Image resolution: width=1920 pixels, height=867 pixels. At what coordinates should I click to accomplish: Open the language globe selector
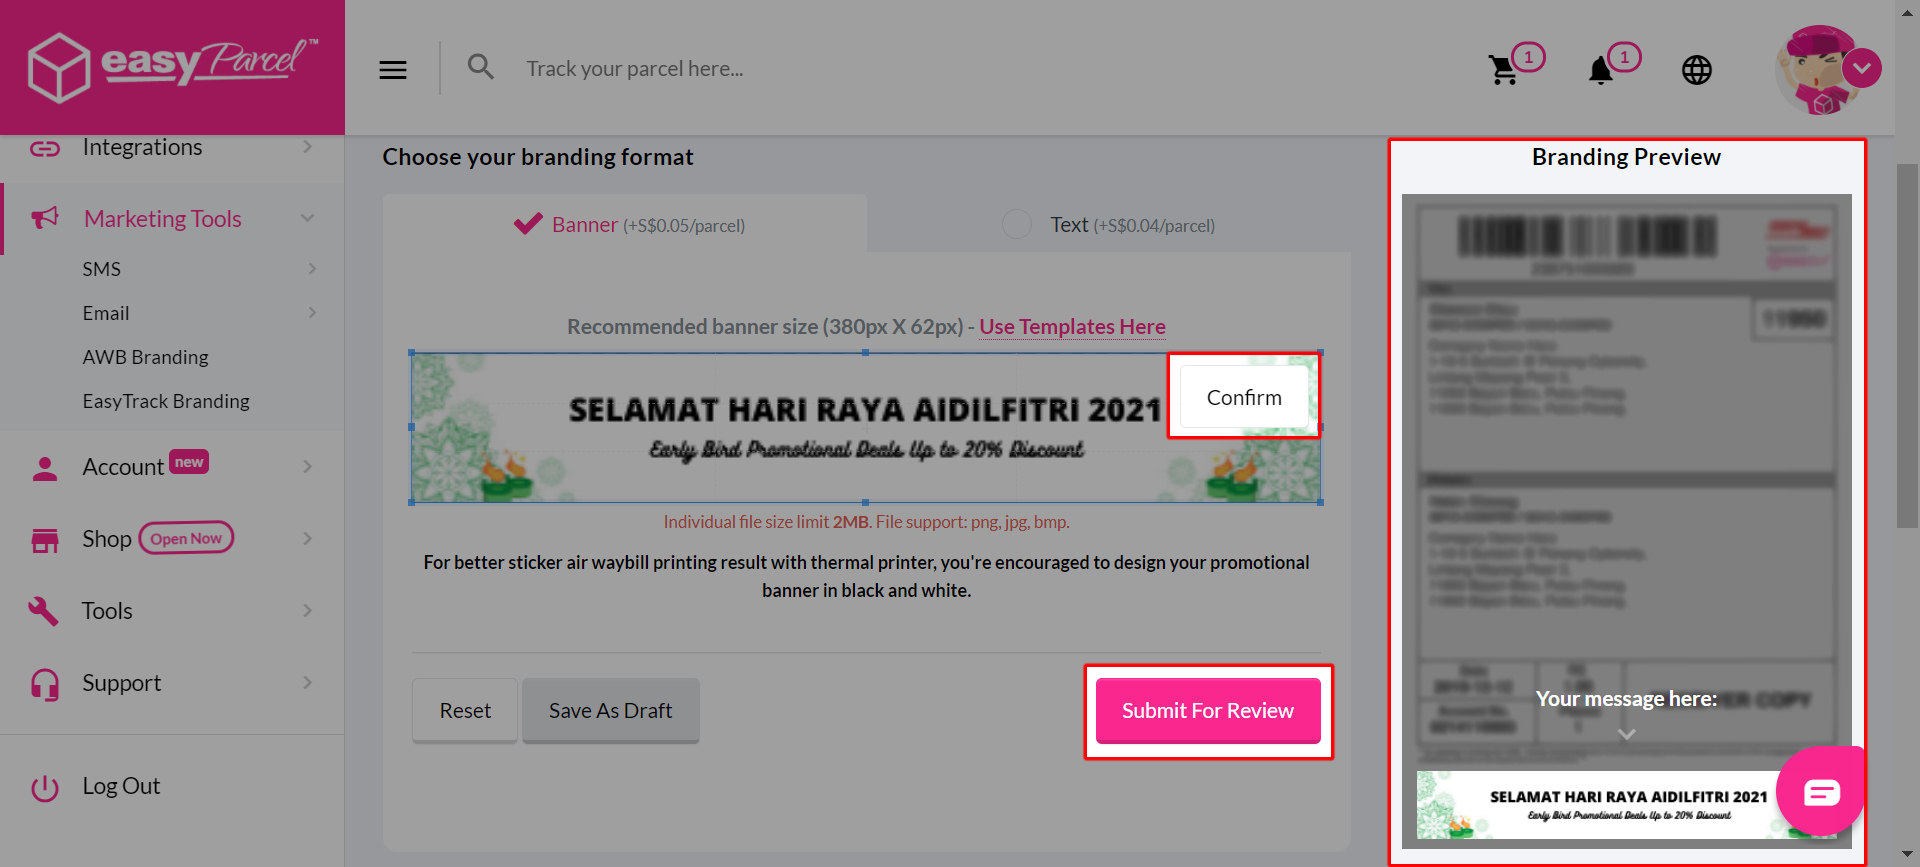coord(1696,70)
